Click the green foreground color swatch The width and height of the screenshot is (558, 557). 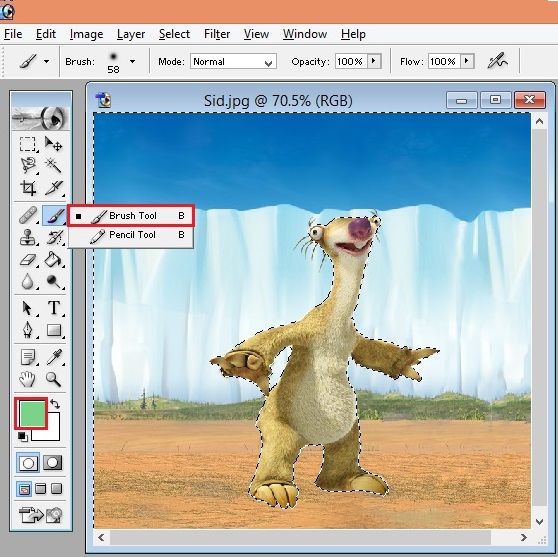(32, 413)
